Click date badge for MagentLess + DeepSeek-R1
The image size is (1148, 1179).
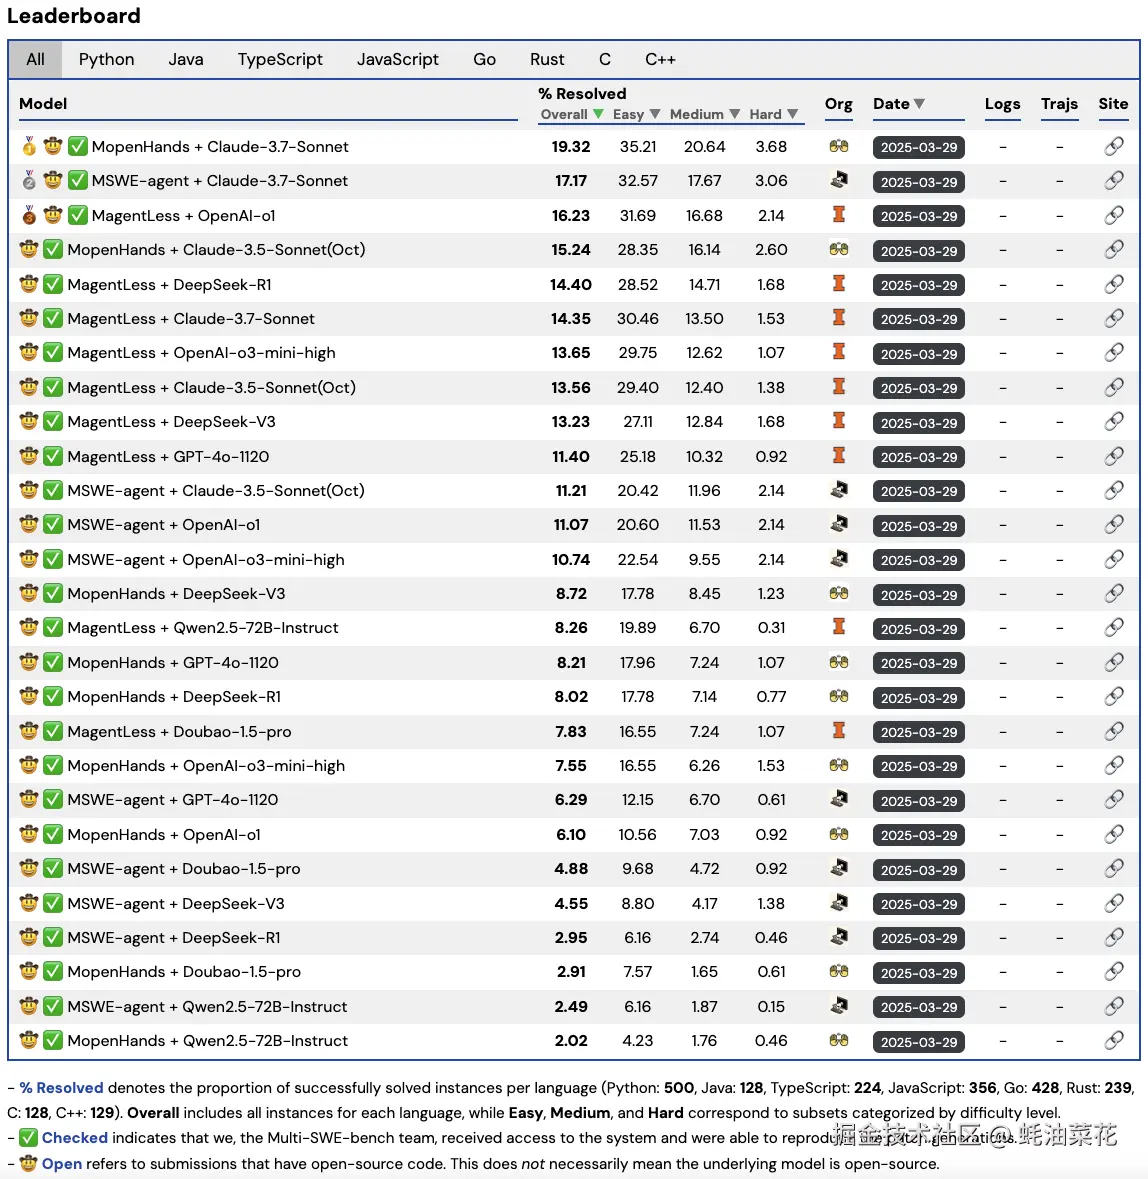coord(919,285)
